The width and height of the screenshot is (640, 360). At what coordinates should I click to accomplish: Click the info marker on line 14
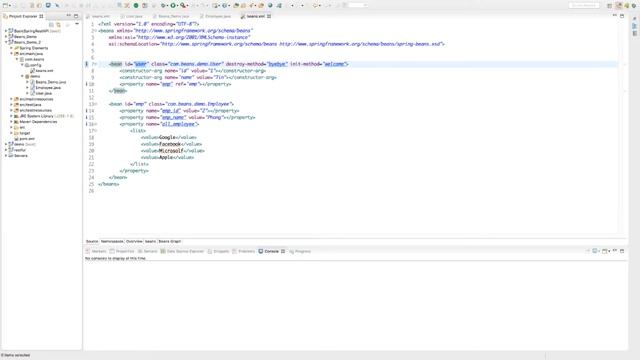point(87,111)
